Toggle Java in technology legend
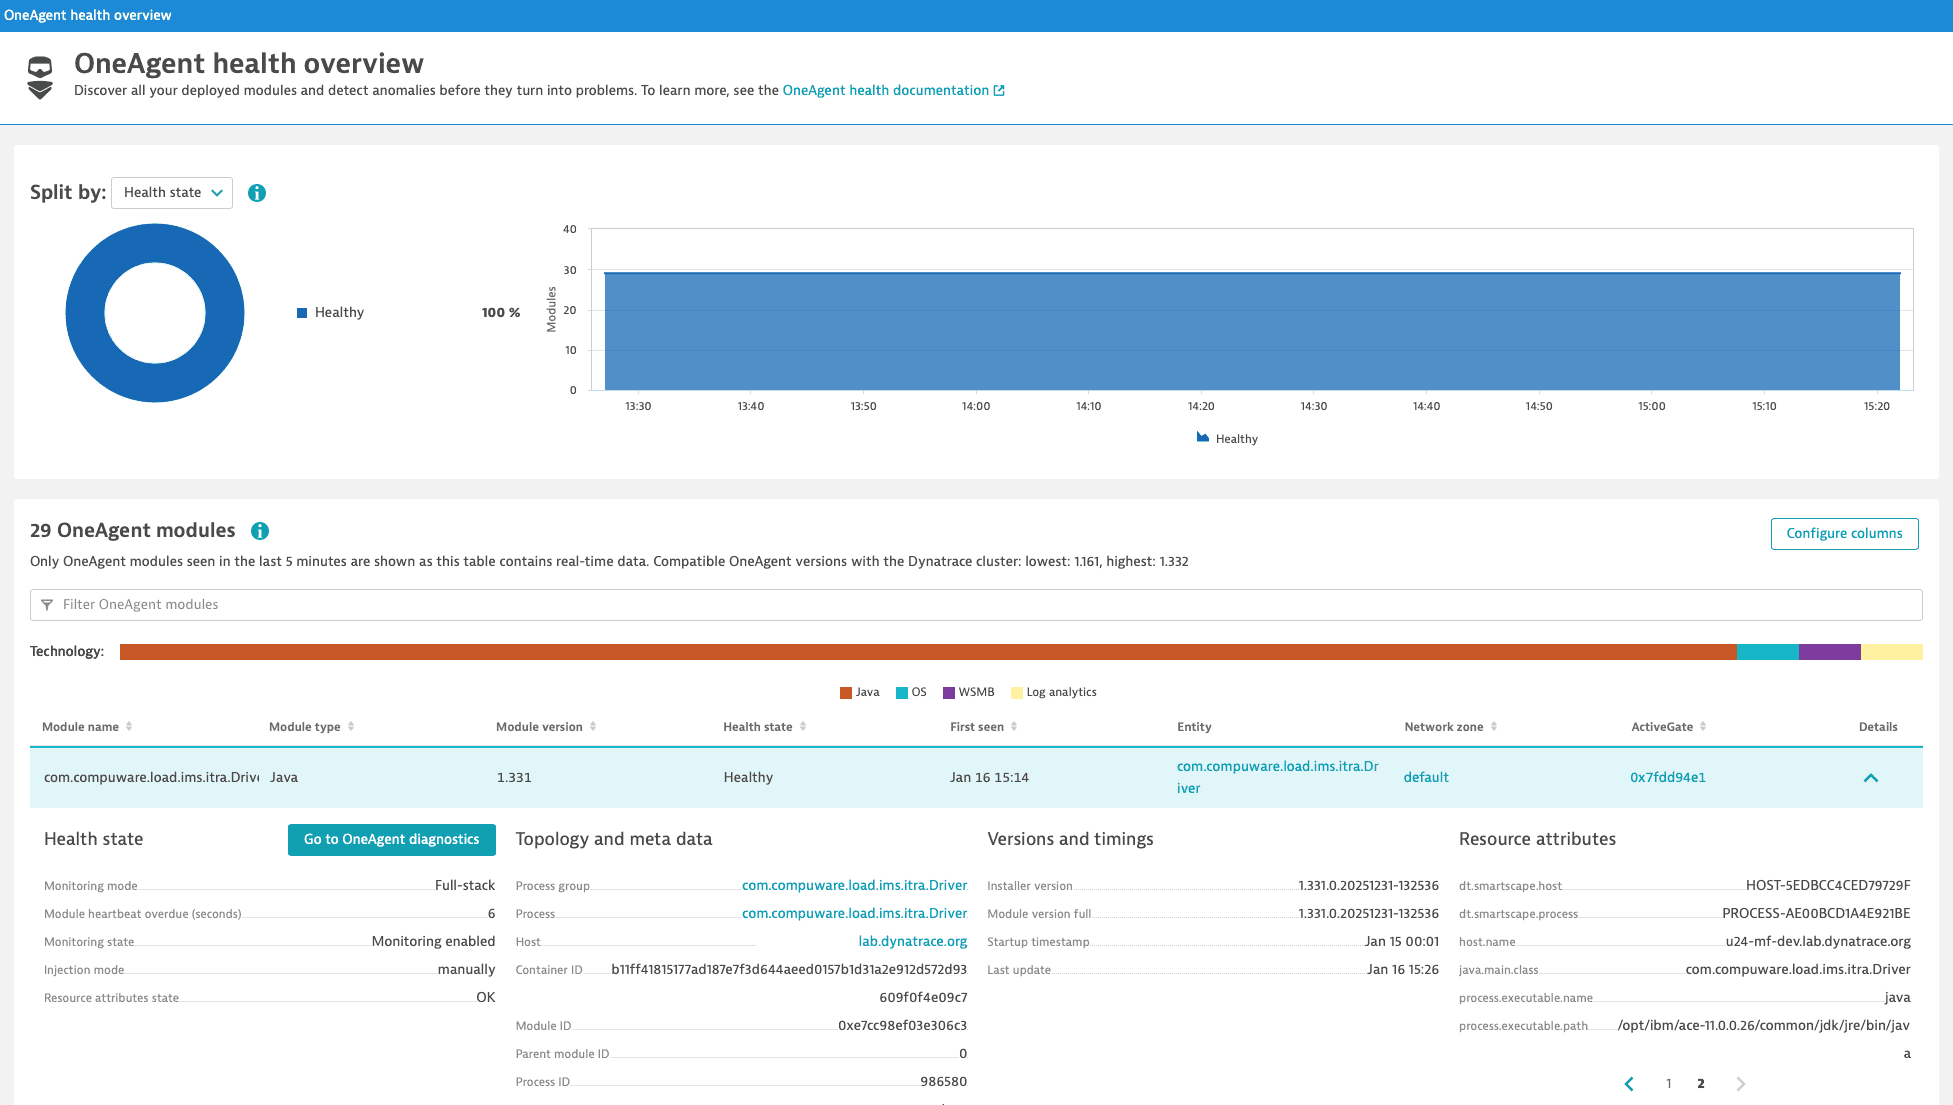 point(860,692)
